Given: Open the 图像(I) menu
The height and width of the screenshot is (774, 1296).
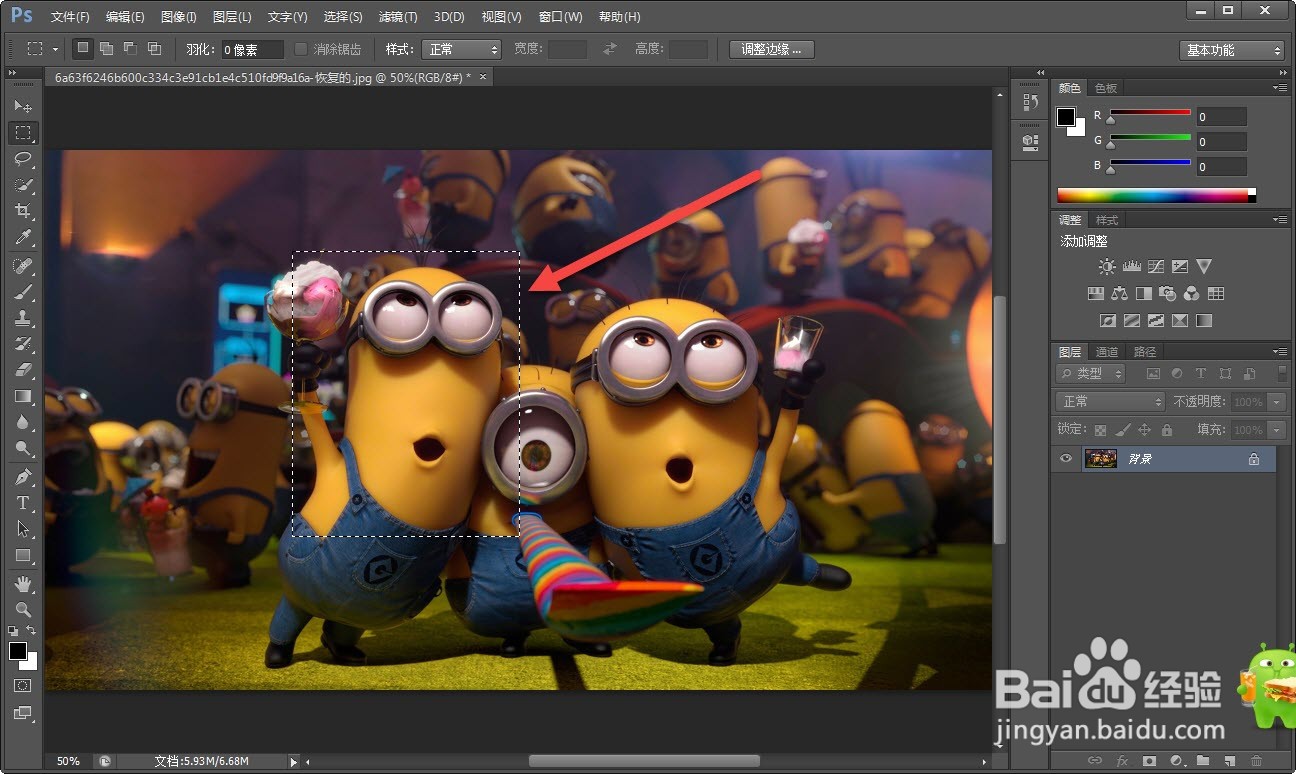Looking at the screenshot, I should click(x=178, y=17).
